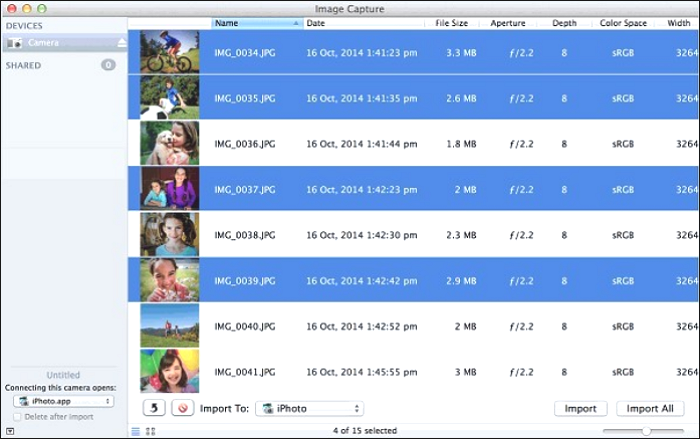The width and height of the screenshot is (700, 439).
Task: Click the Import All button
Action: (x=650, y=408)
